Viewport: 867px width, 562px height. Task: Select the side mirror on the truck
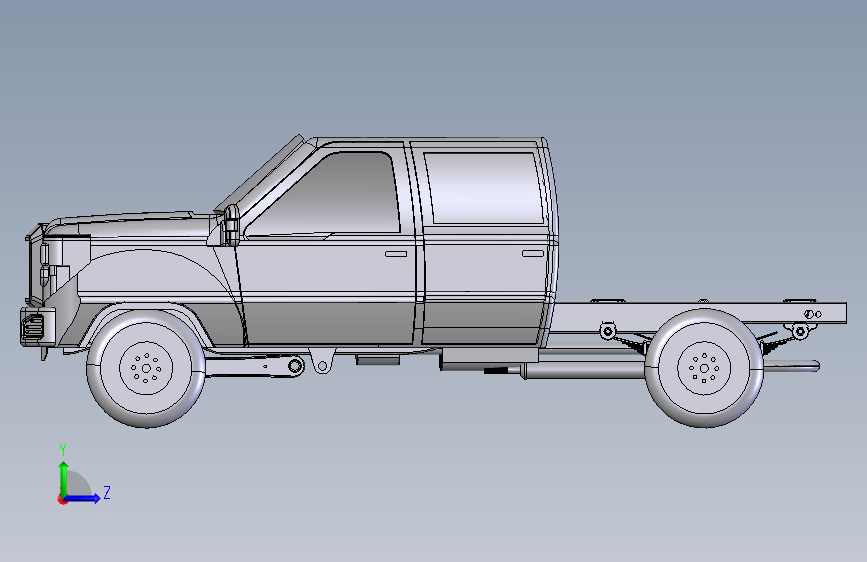point(231,225)
